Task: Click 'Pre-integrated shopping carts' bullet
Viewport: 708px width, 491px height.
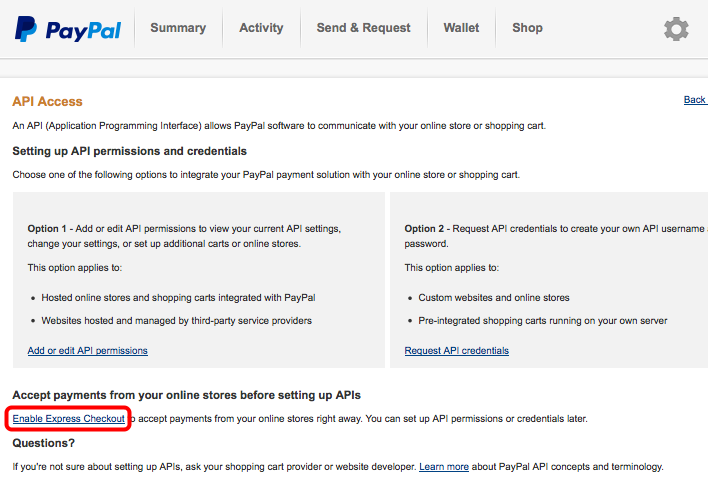Action: pos(543,321)
